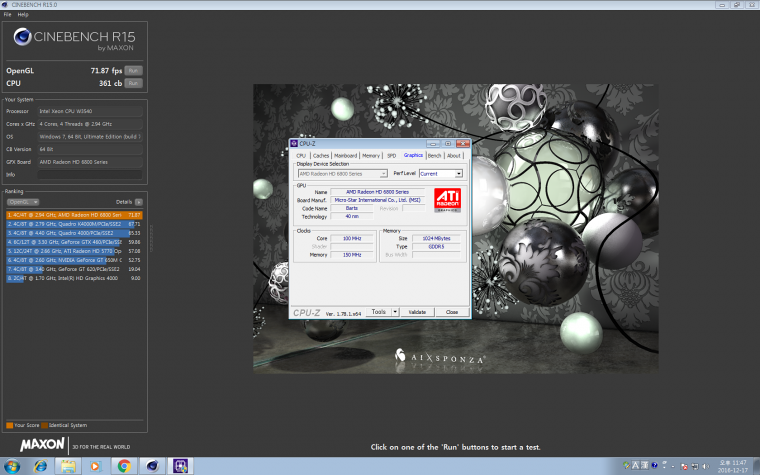Image resolution: width=760 pixels, height=475 pixels.
Task: Switch to About tab in CPU-Z
Action: tap(454, 156)
